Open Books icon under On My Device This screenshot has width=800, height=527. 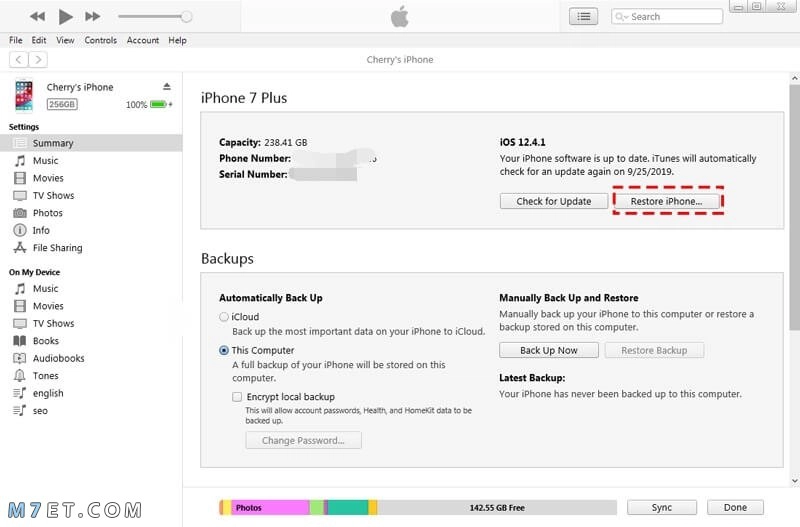[20, 341]
